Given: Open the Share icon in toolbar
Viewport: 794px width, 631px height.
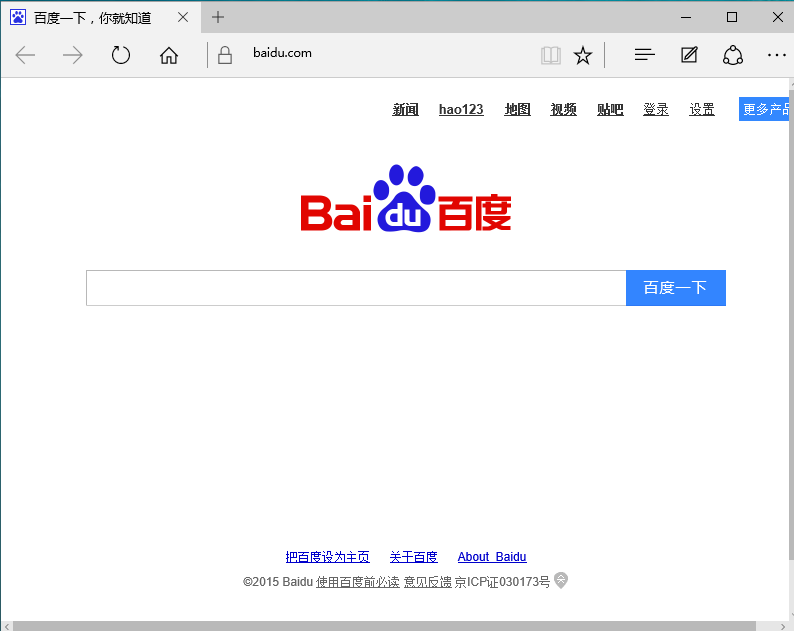Looking at the screenshot, I should click(x=733, y=55).
